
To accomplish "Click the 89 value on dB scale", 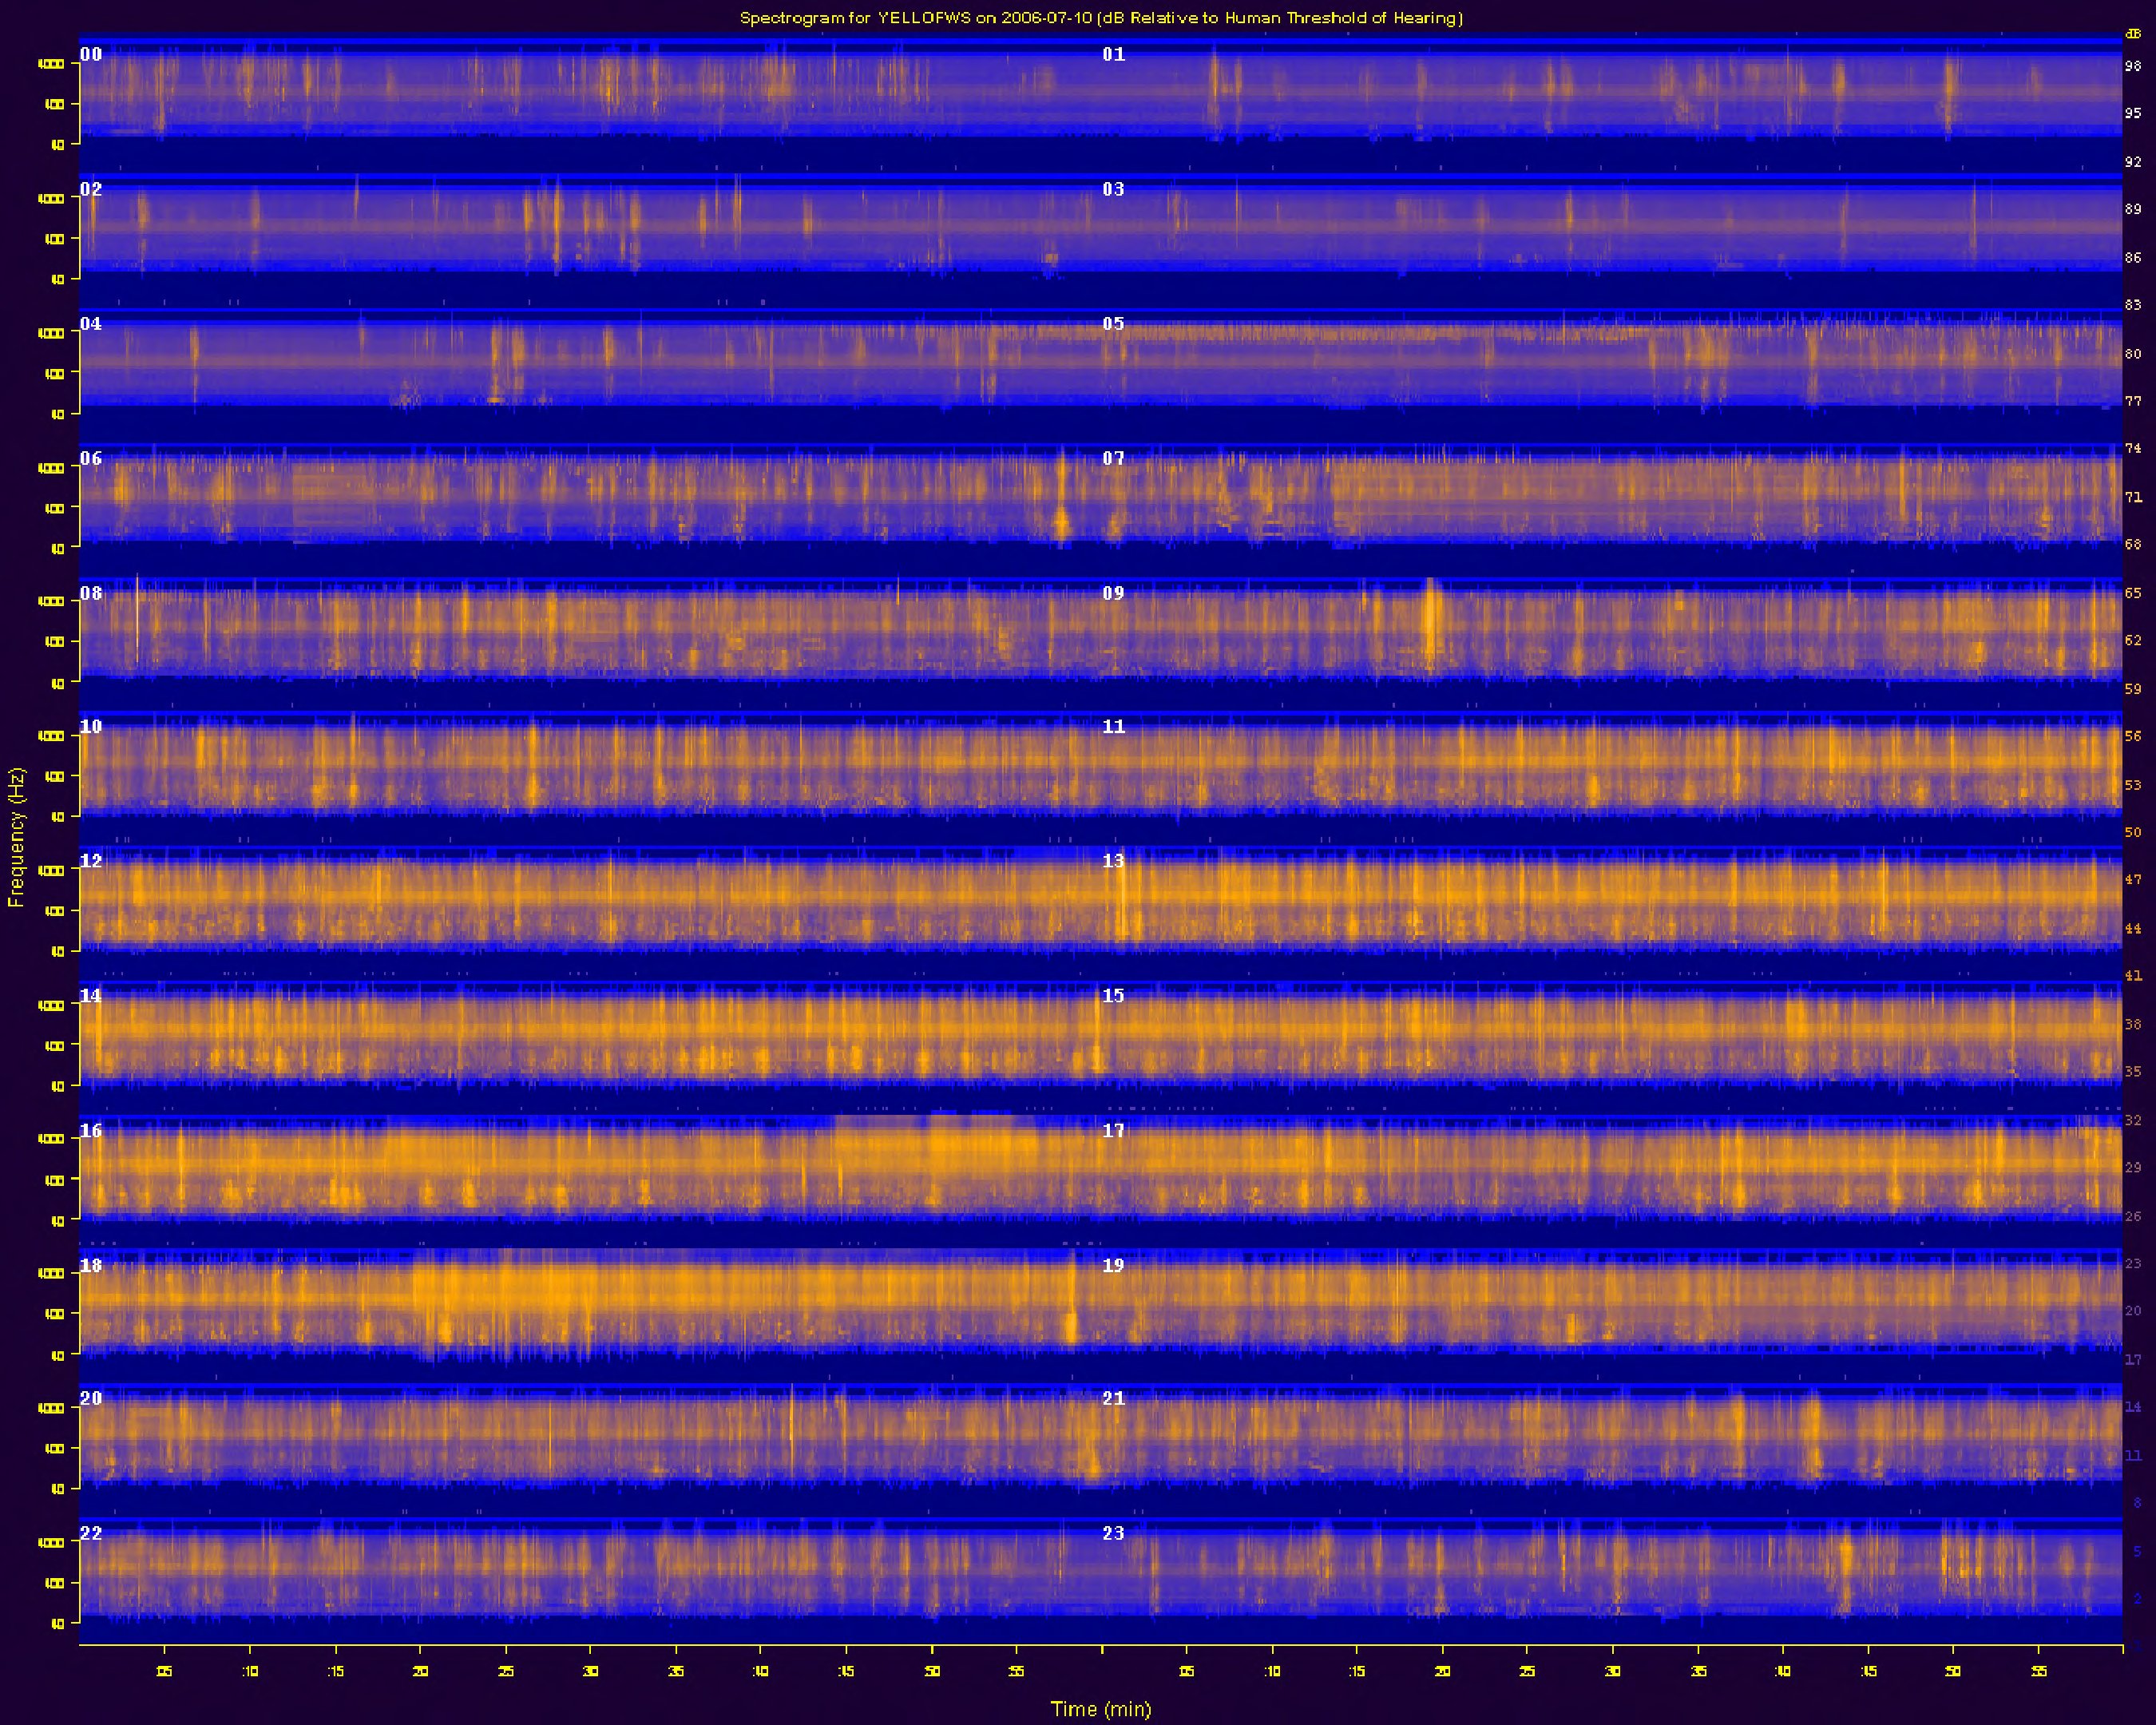I will [x=2133, y=210].
